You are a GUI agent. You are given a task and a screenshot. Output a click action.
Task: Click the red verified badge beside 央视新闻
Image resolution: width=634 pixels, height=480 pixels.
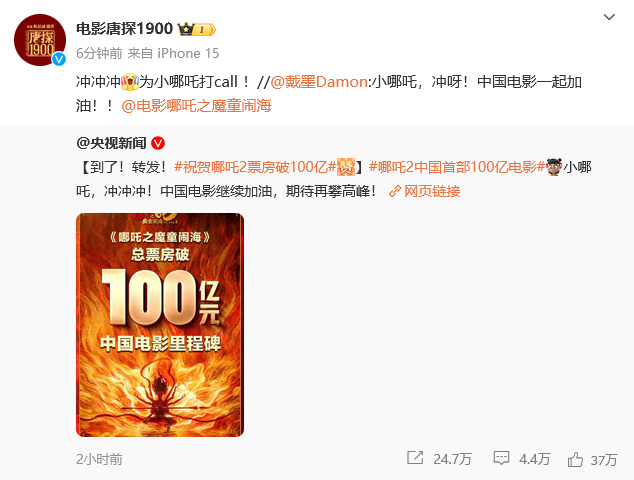(158, 143)
